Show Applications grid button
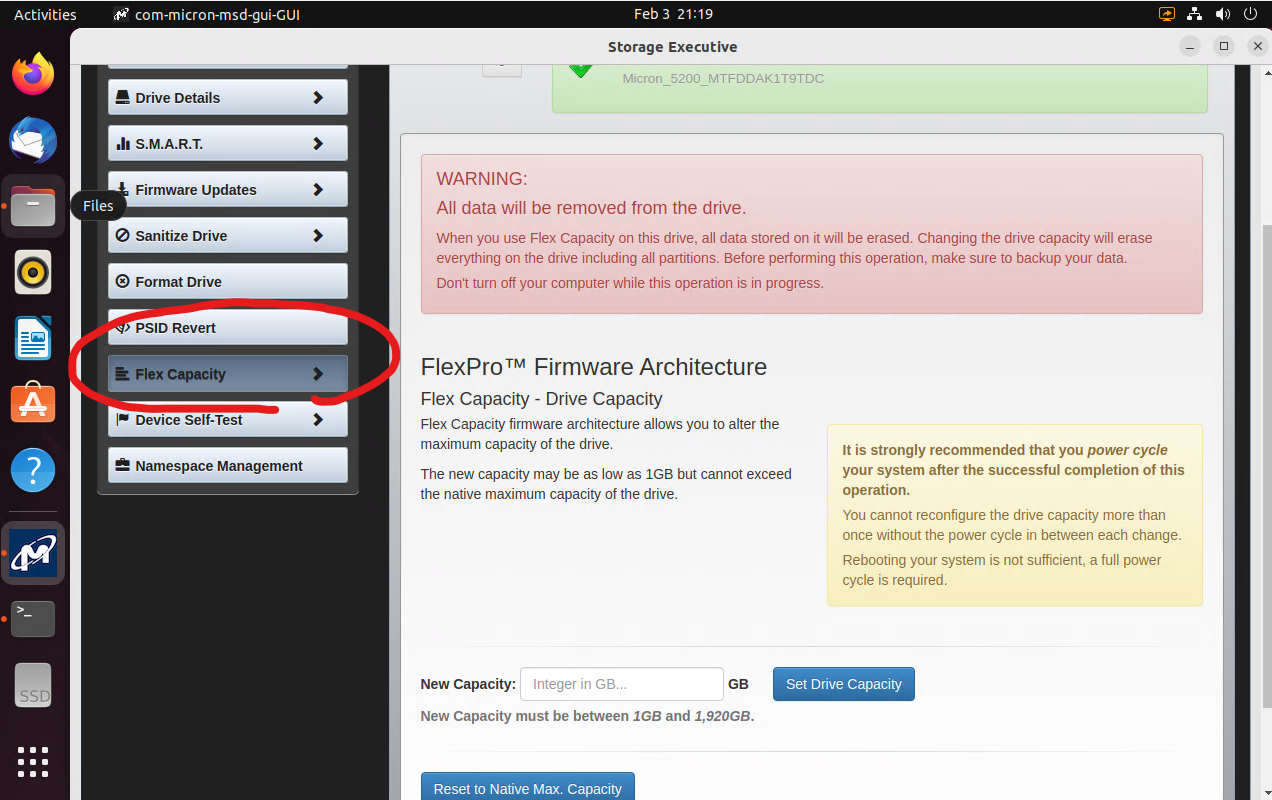This screenshot has height=800, width=1272. (33, 761)
